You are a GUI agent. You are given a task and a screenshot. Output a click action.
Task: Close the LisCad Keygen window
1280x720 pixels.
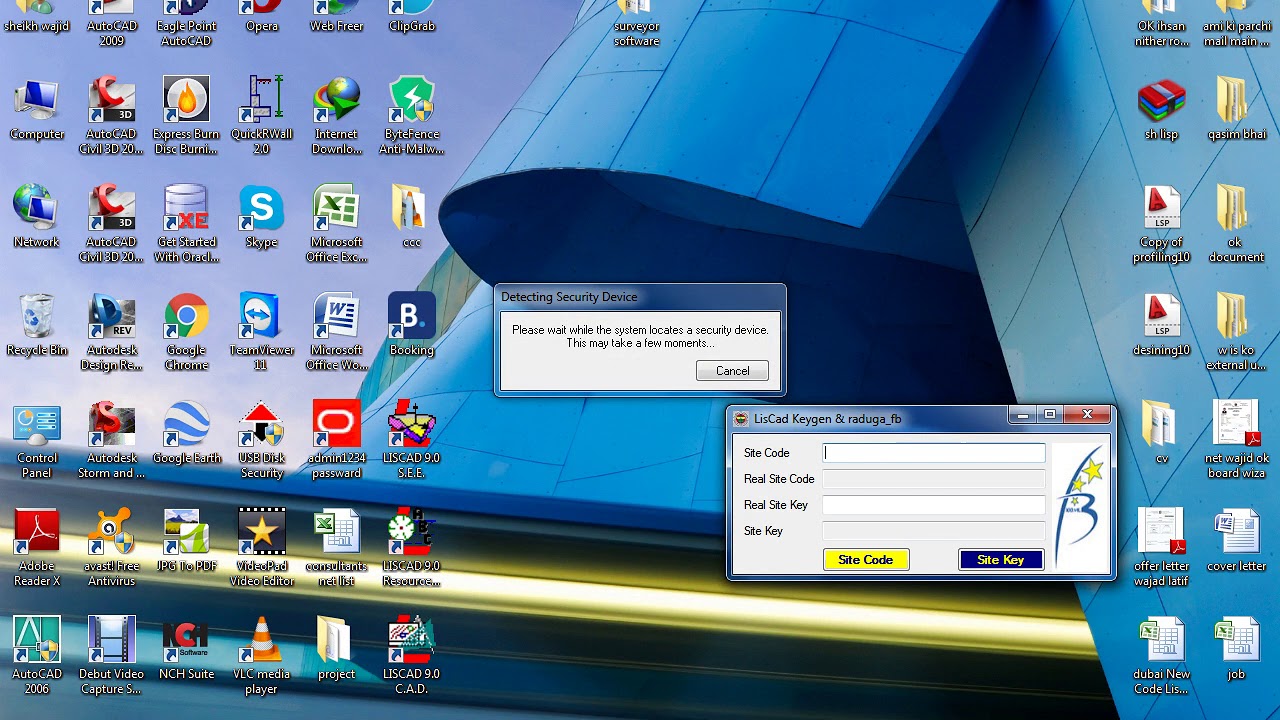pos(1086,415)
